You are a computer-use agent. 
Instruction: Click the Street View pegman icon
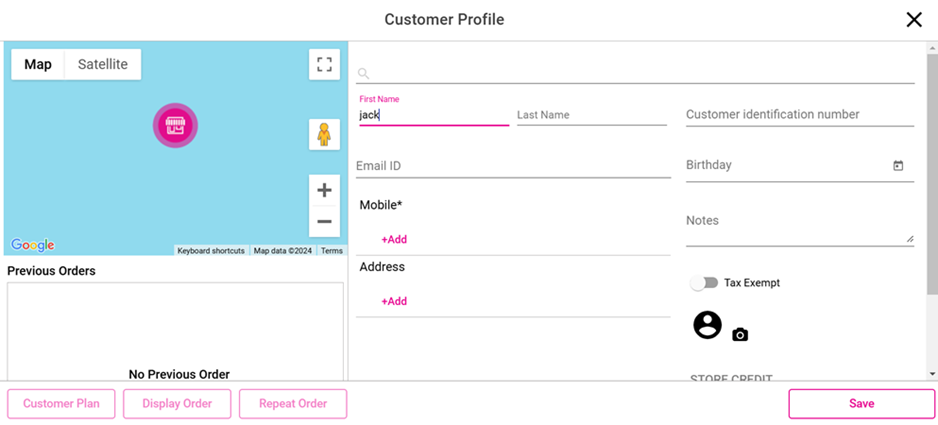coord(324,134)
